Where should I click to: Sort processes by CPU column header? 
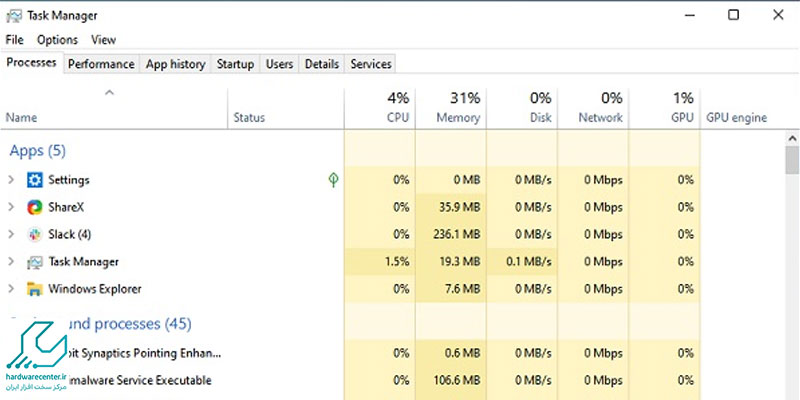pyautogui.click(x=380, y=108)
